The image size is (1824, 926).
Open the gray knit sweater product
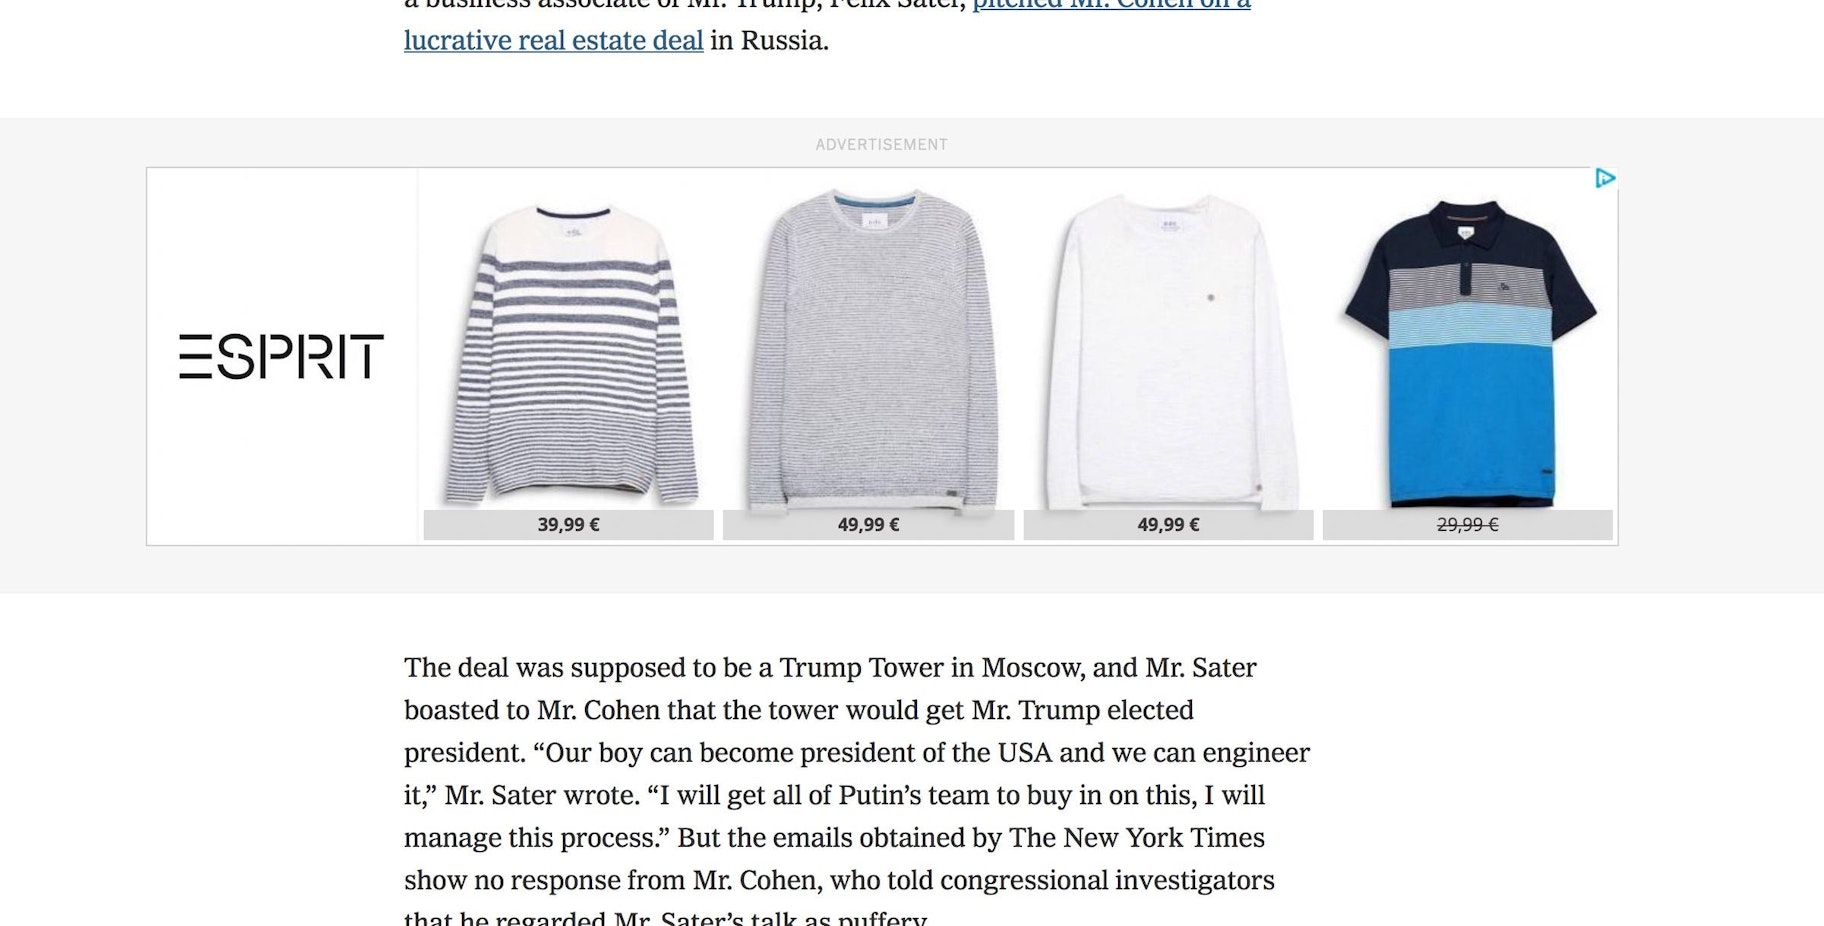tap(869, 350)
